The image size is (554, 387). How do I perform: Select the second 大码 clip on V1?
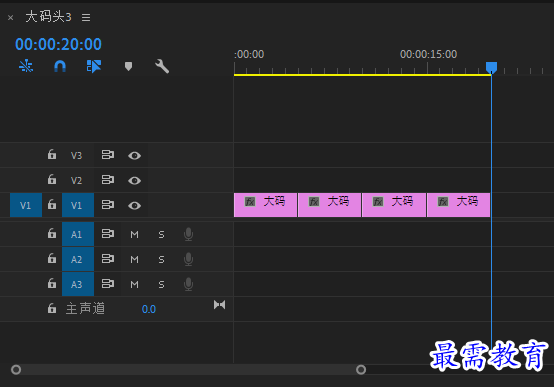[330, 205]
